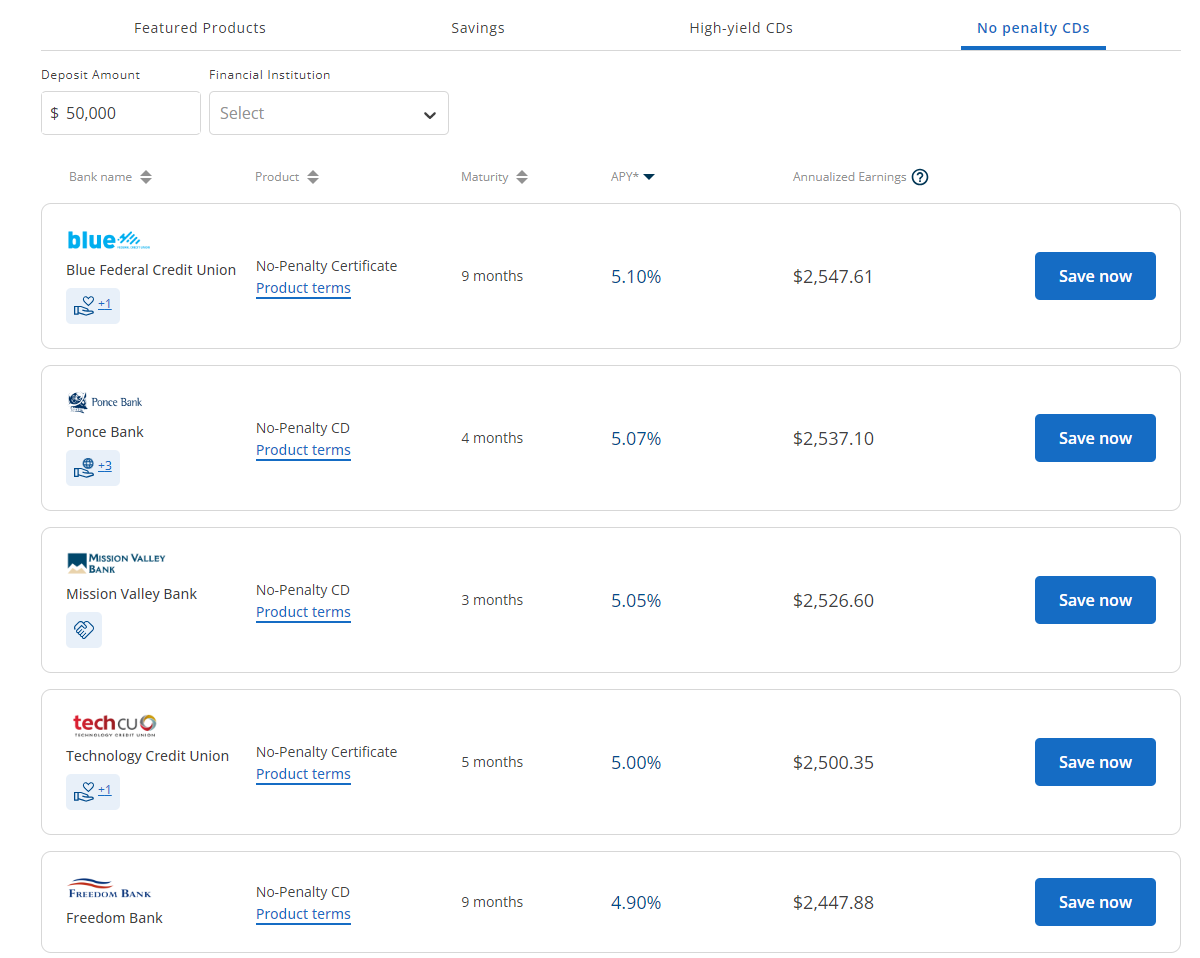Viewport: 1200px width, 958px height.
Task: Click Save now for Blue Federal Credit Union
Action: pyautogui.click(x=1095, y=276)
